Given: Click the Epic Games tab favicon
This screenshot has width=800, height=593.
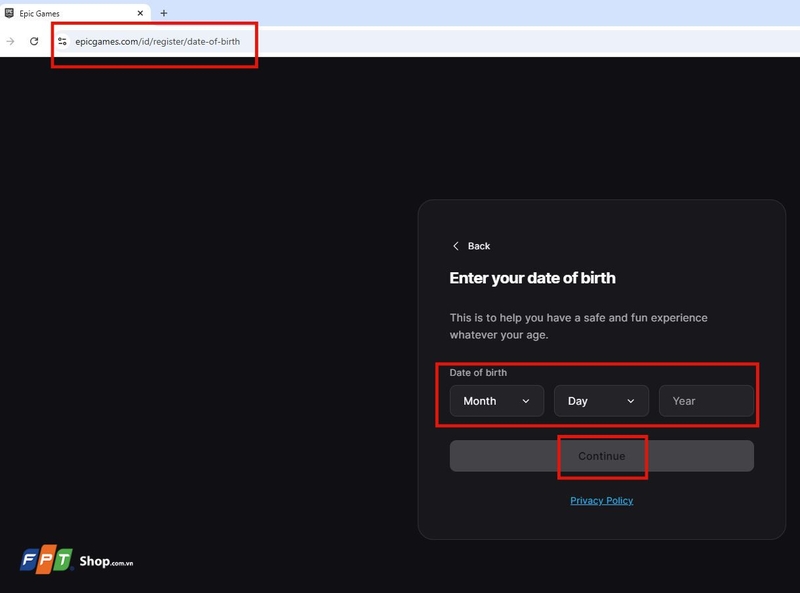Looking at the screenshot, I should (x=9, y=13).
